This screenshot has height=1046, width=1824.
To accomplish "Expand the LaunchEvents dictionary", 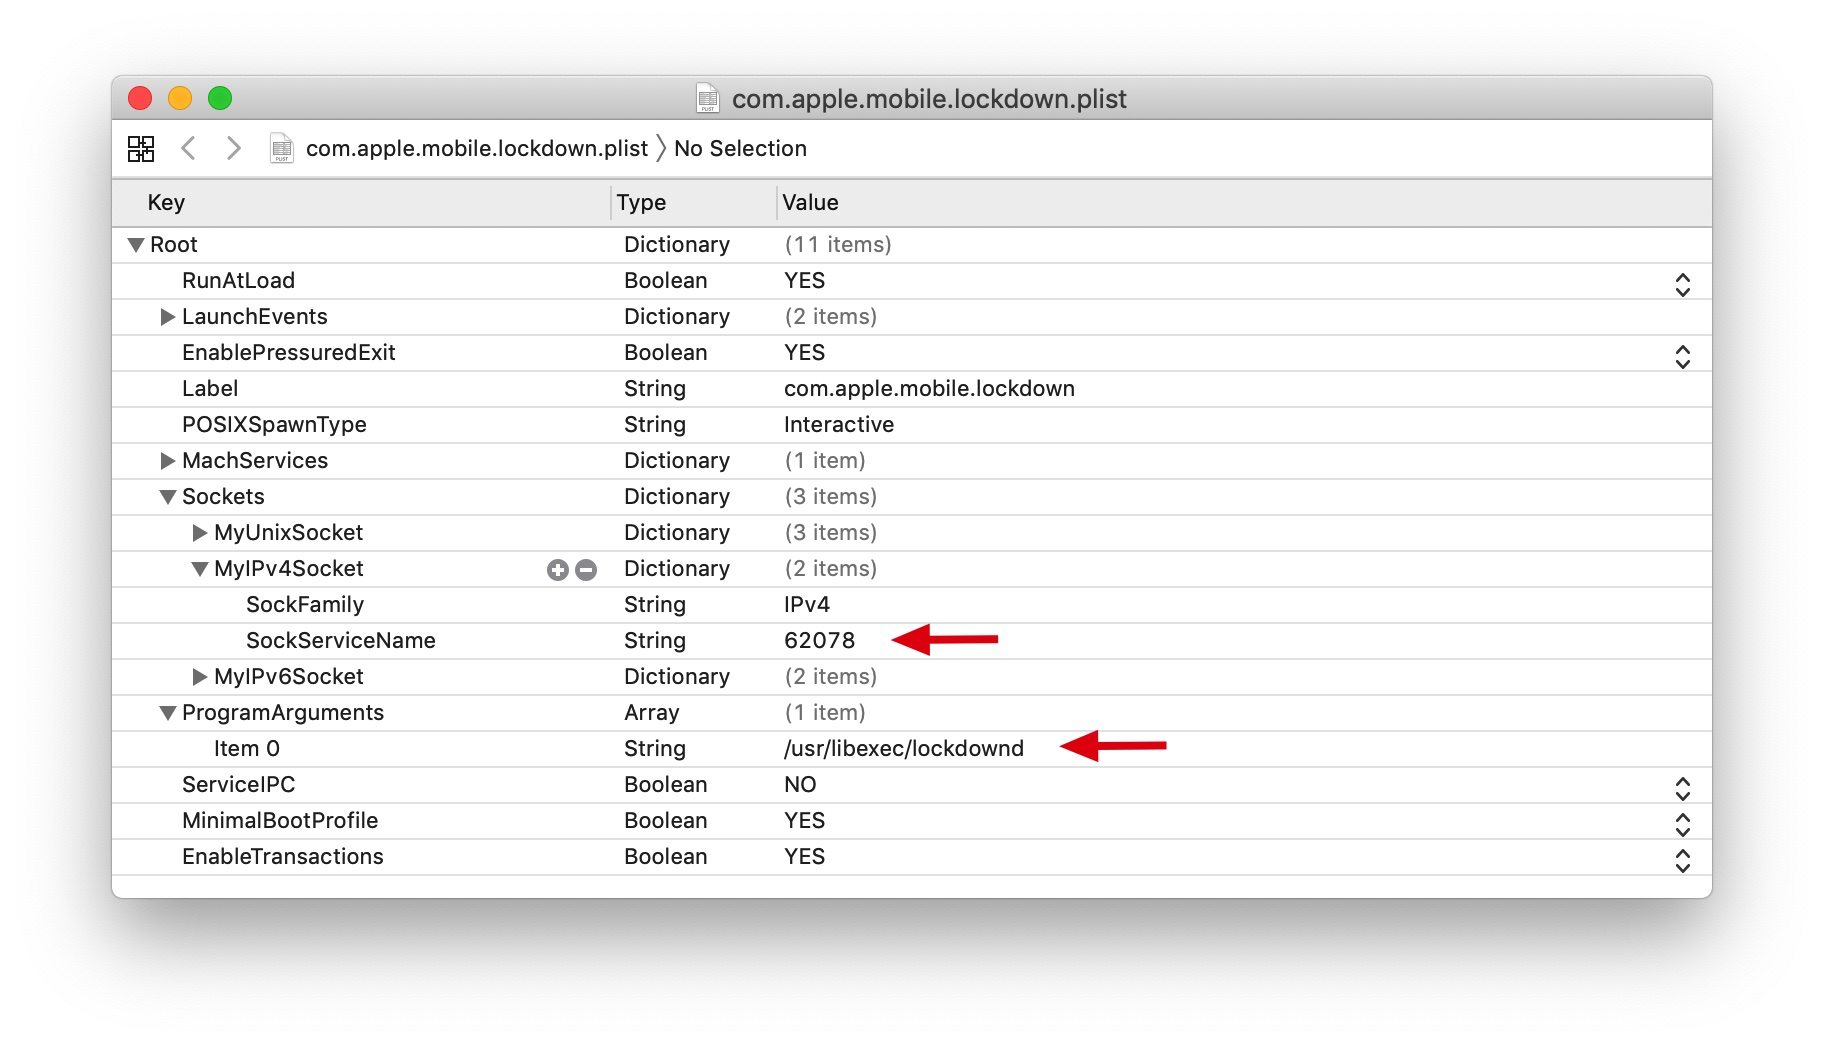I will click(168, 317).
